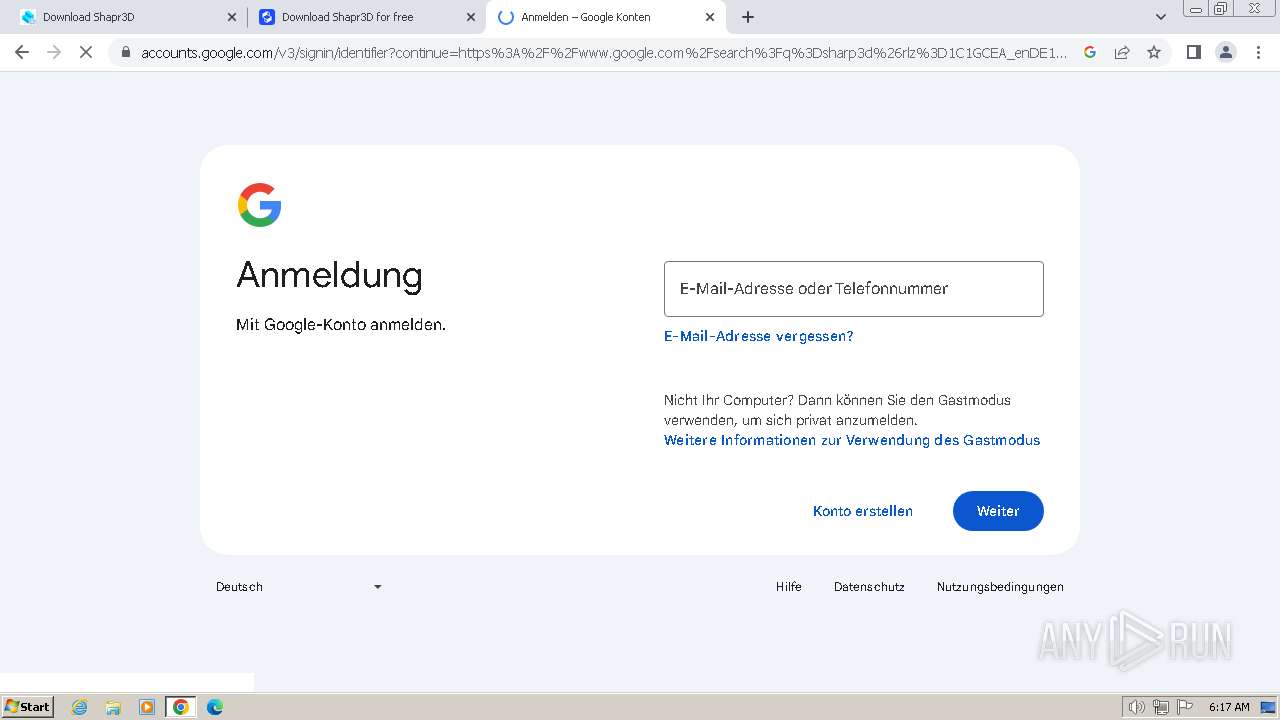Open File Explorer from taskbar
The width and height of the screenshot is (1280, 720).
coord(113,707)
